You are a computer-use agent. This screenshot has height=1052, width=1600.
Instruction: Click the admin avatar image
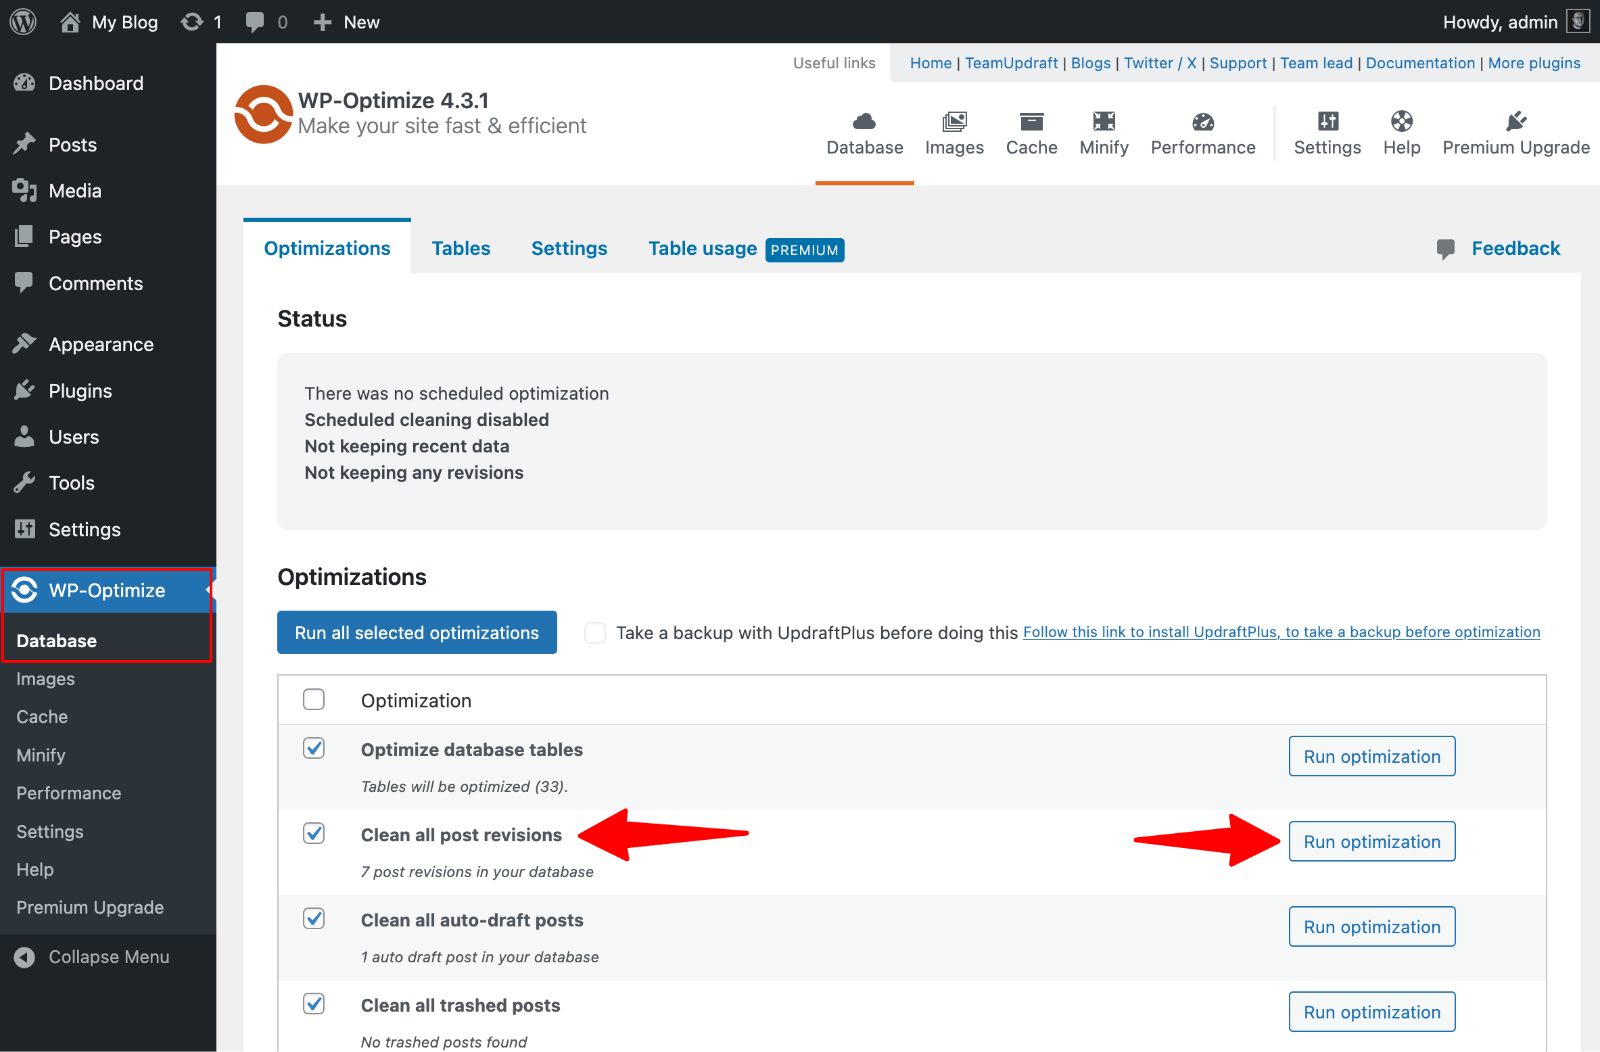click(1577, 21)
